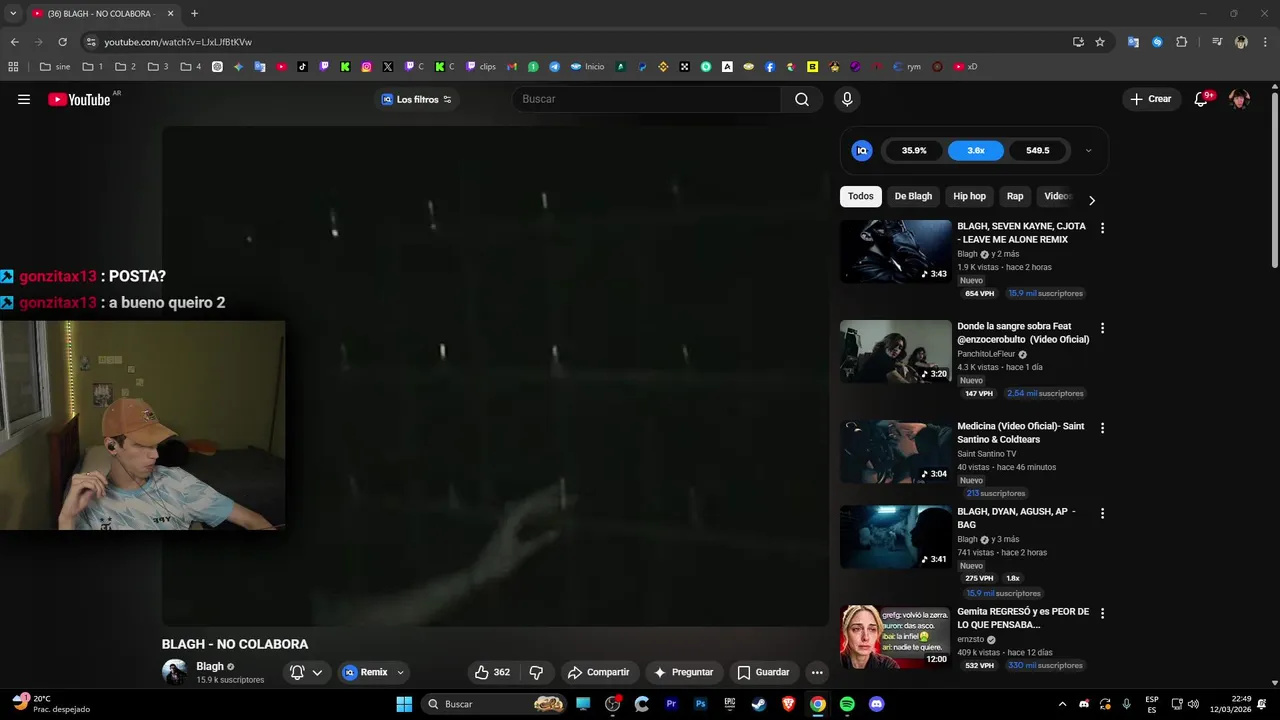Image resolution: width=1280 pixels, height=720 pixels.
Task: Open the Instagram bookmark
Action: [367, 67]
